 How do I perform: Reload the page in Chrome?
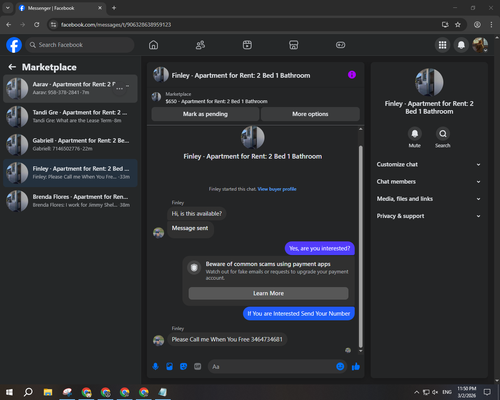[37, 25]
